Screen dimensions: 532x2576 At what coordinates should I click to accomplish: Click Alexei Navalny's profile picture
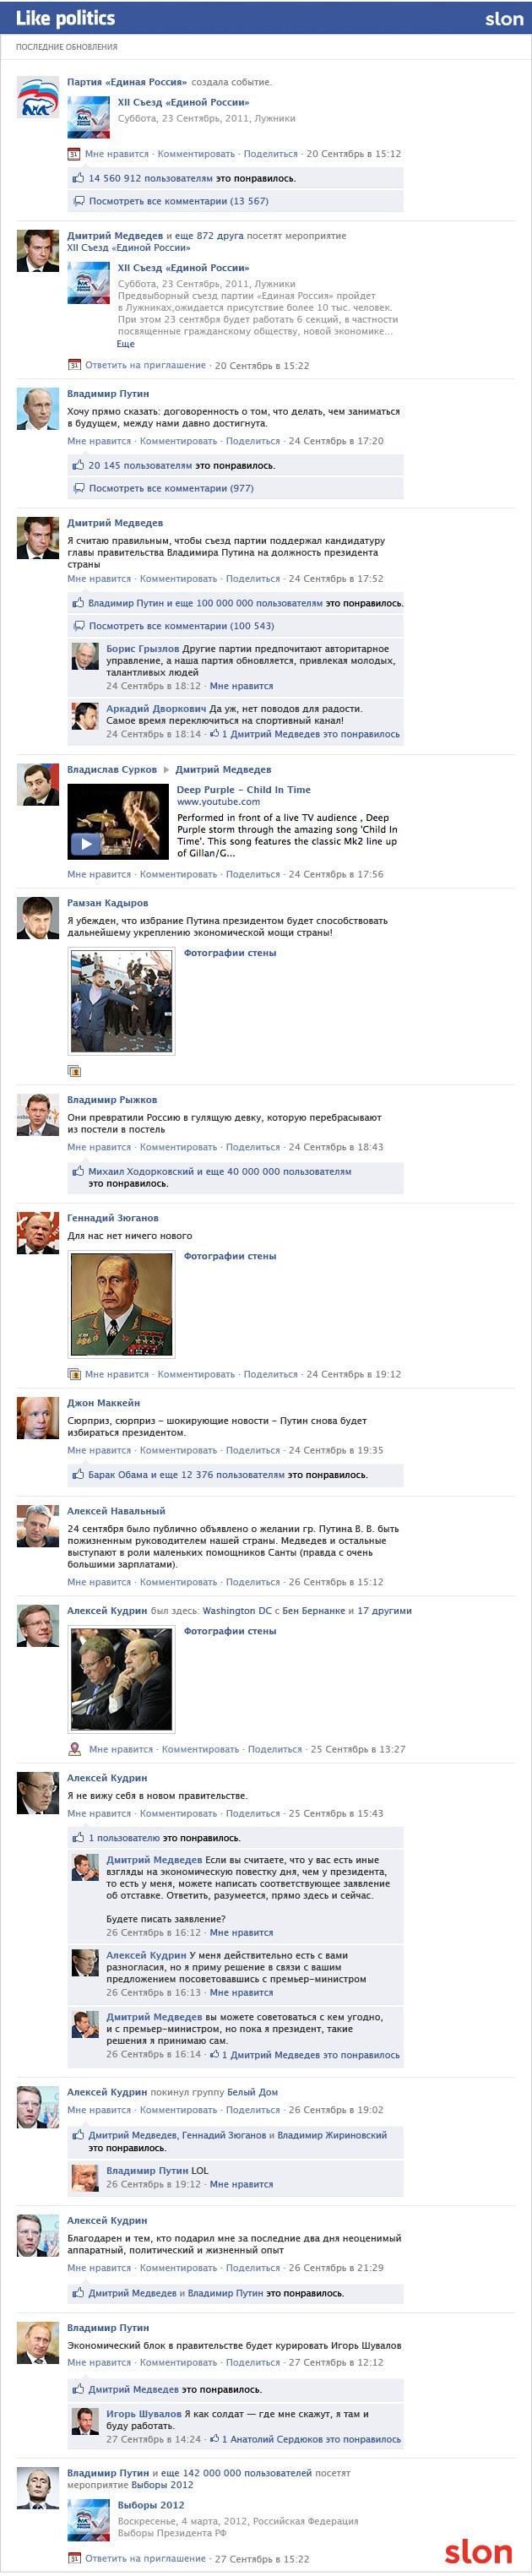[38, 1526]
